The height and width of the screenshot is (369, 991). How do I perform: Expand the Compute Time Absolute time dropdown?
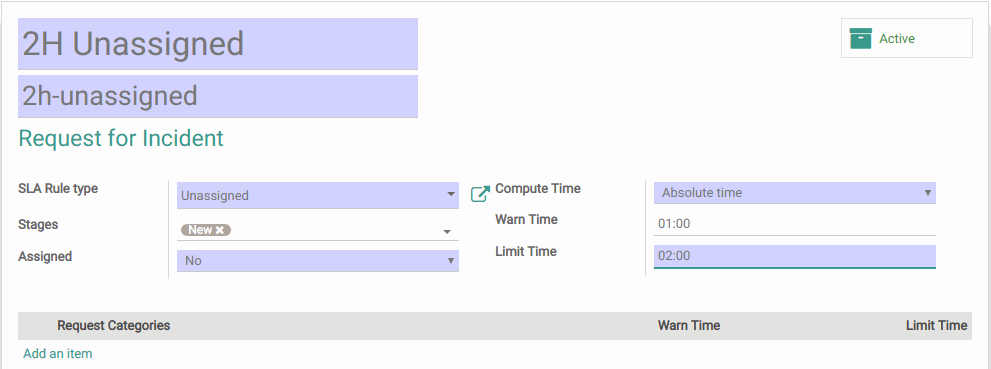point(794,193)
